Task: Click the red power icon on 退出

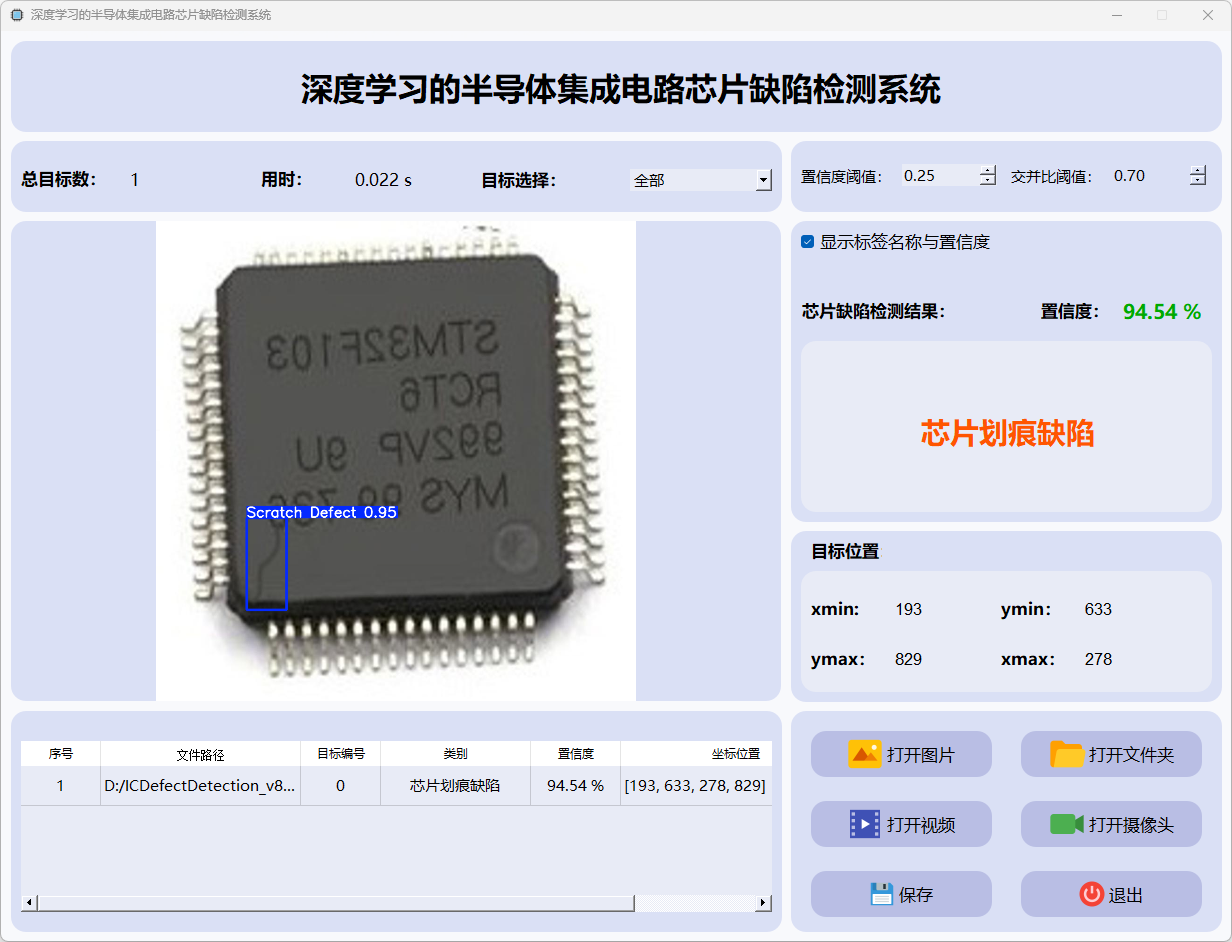Action: coord(1092,894)
